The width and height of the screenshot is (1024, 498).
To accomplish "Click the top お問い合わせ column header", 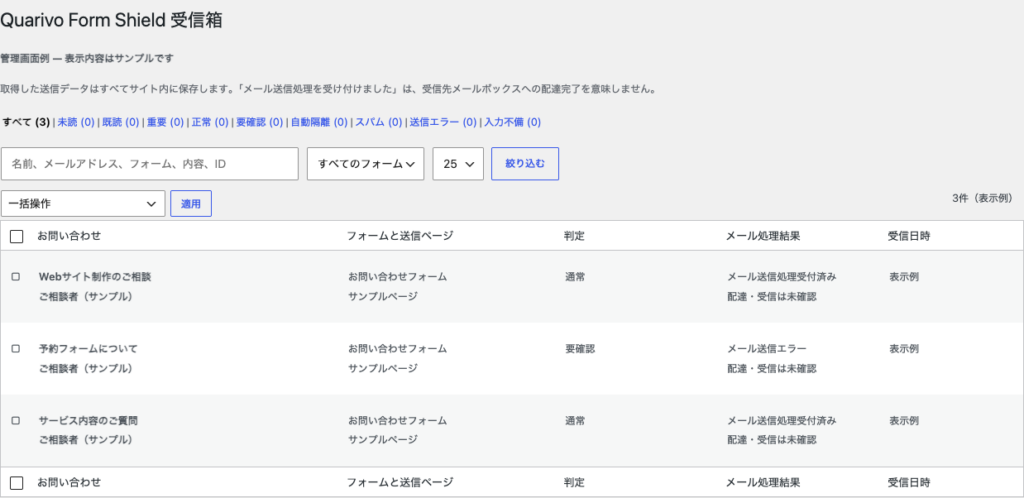I will pos(69,236).
